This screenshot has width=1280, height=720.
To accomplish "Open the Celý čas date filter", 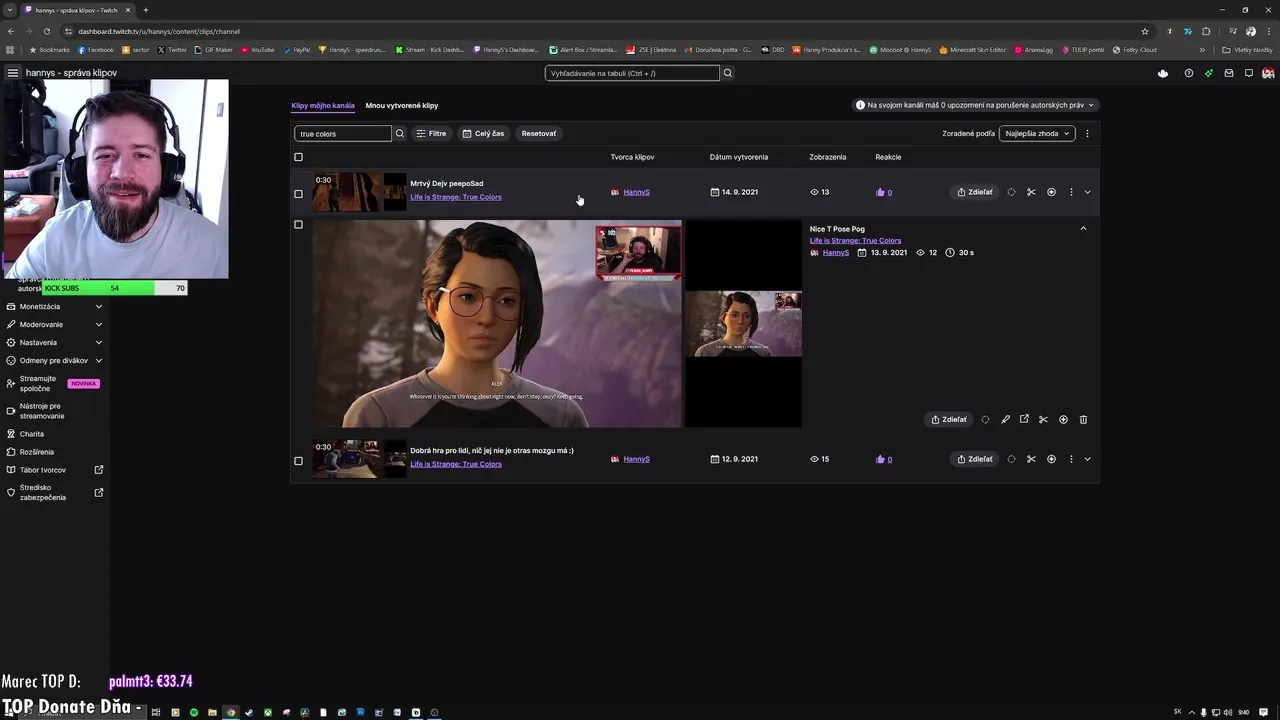I will click(x=483, y=133).
